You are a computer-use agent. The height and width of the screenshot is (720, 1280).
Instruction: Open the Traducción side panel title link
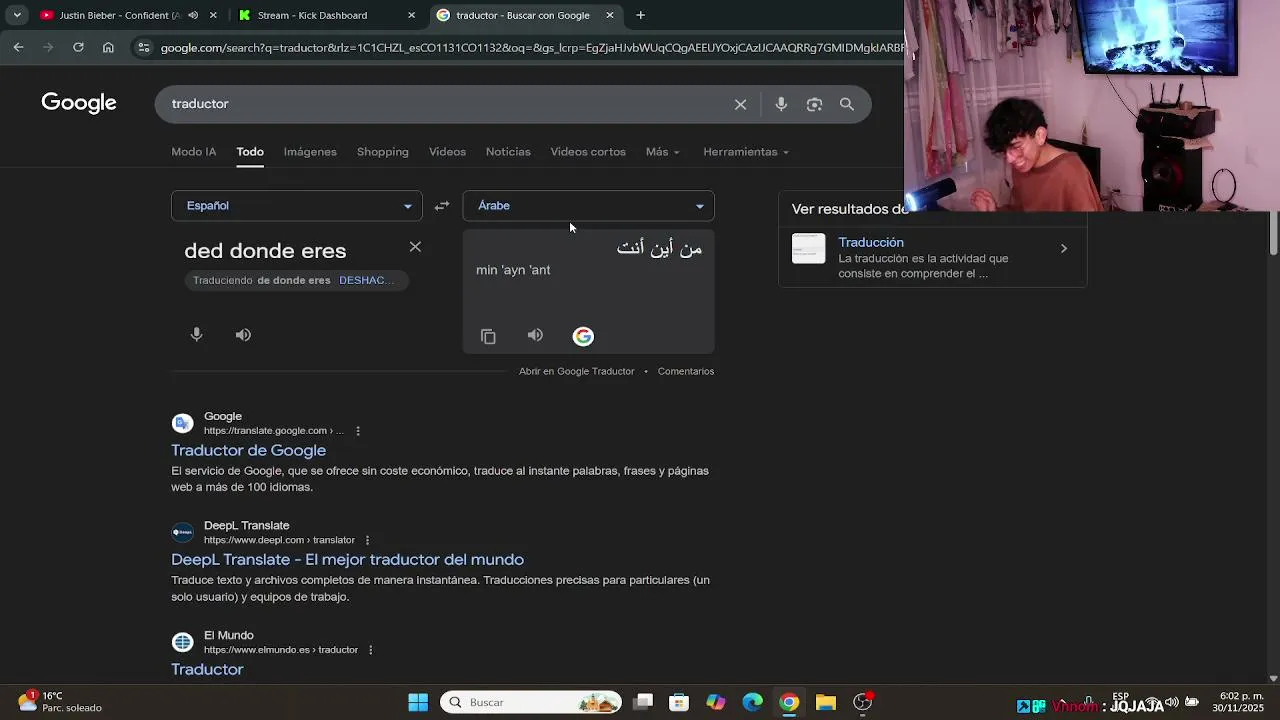(871, 242)
